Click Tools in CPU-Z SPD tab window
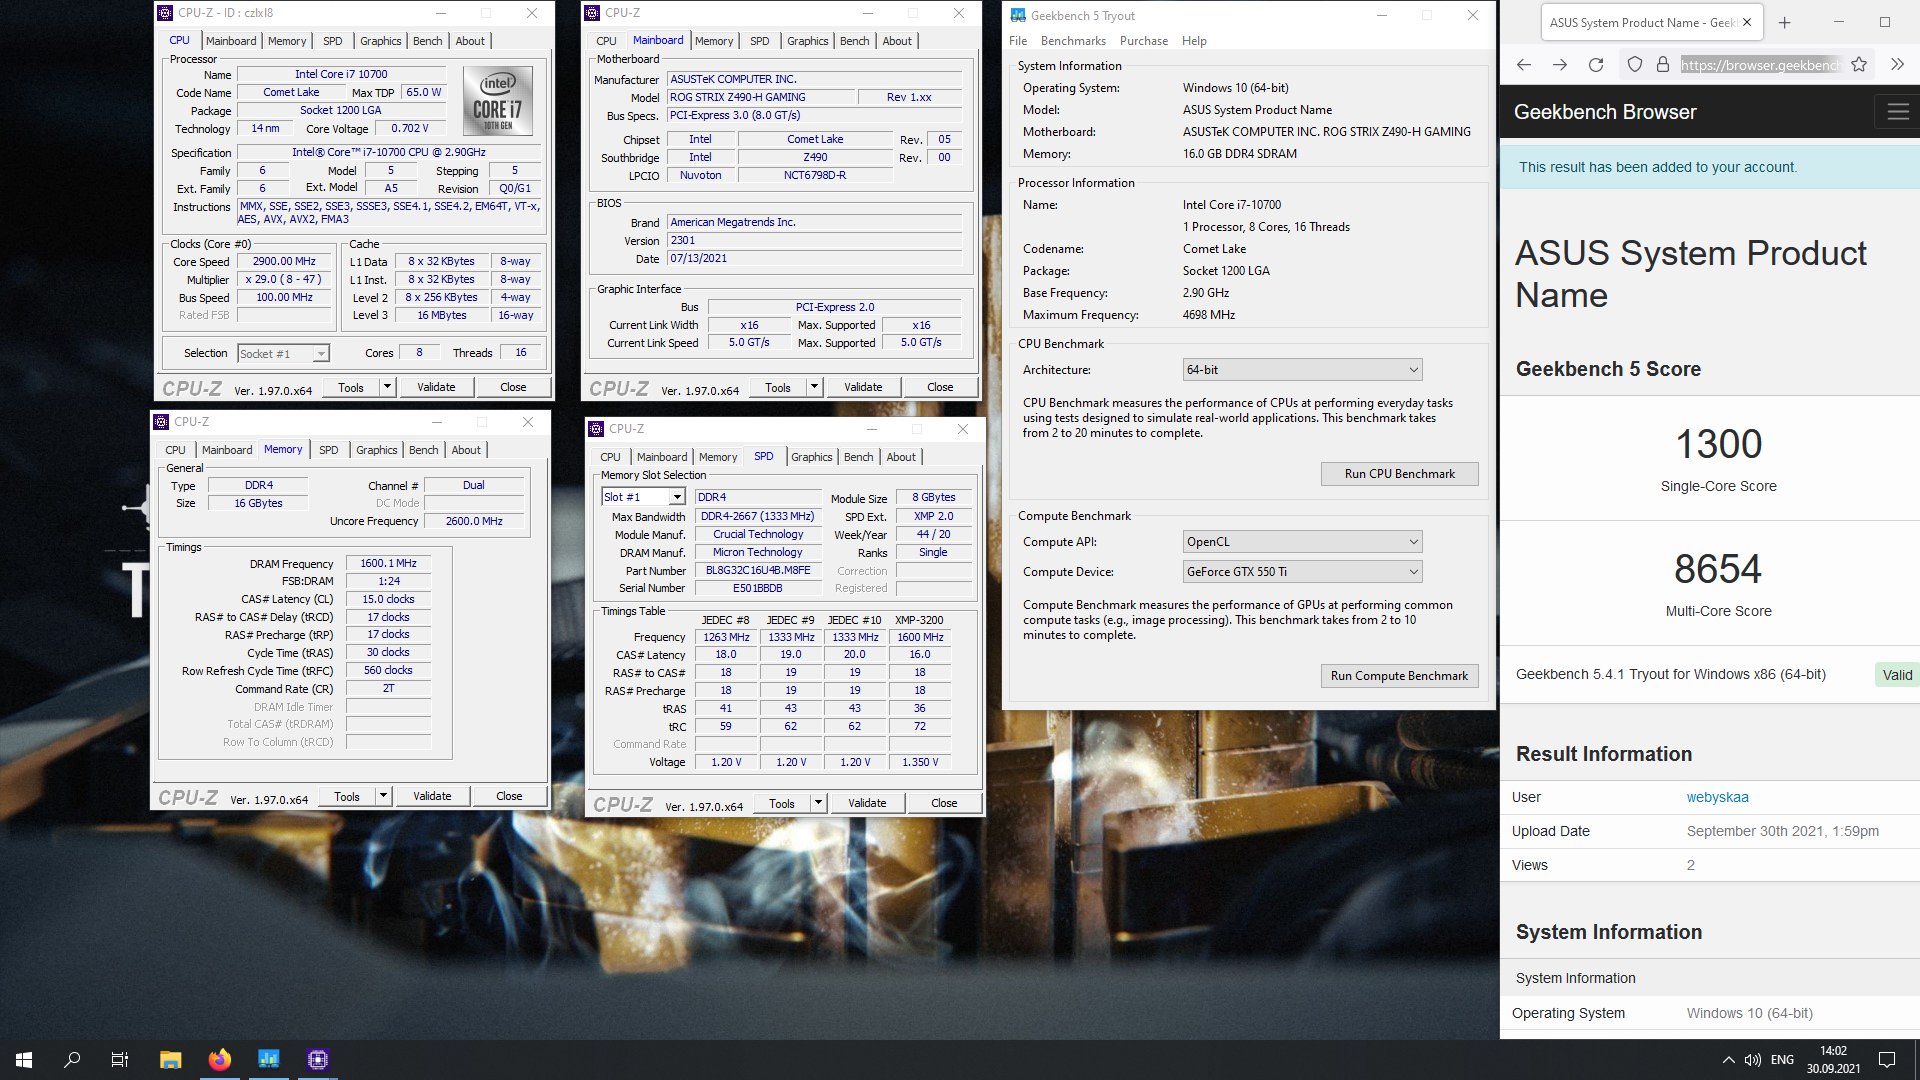This screenshot has width=1920, height=1080. (x=782, y=803)
